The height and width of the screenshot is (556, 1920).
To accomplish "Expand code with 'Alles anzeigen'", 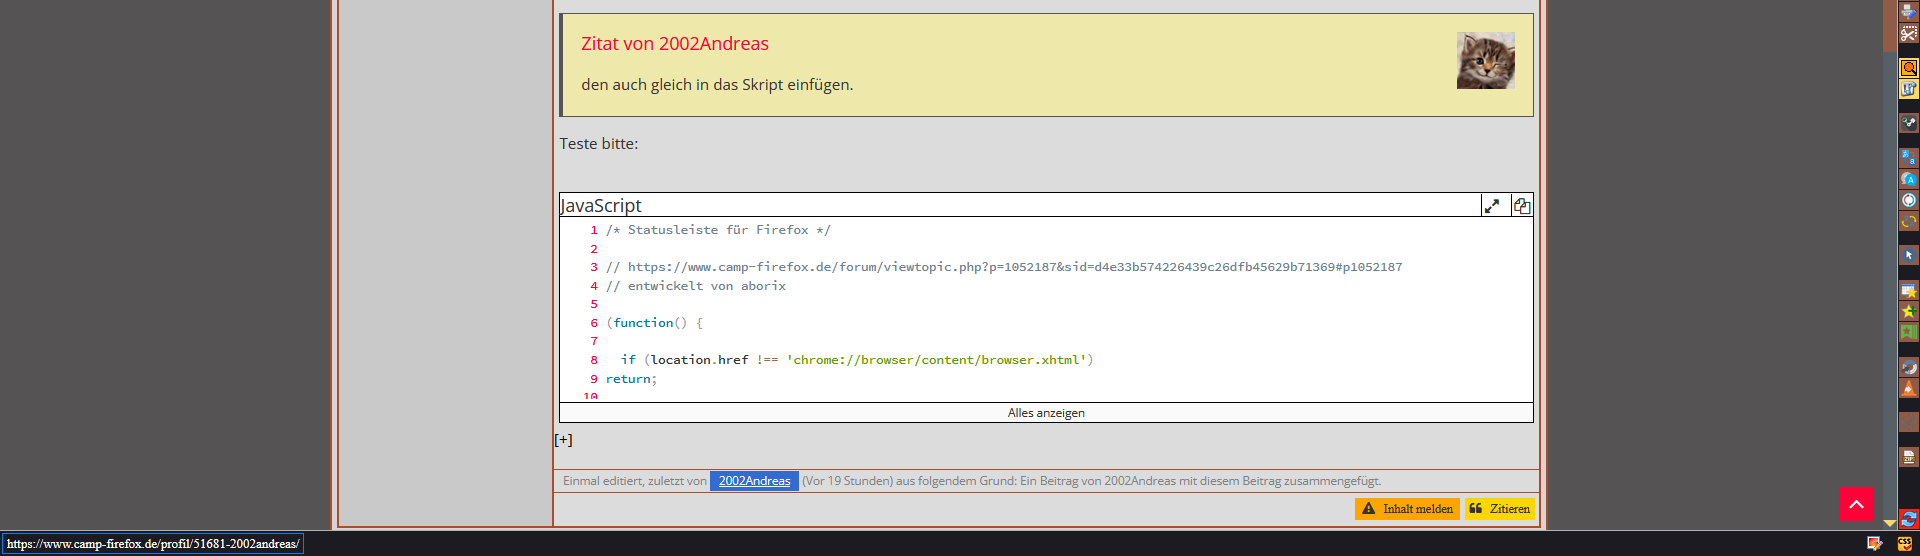I will 1045,413.
